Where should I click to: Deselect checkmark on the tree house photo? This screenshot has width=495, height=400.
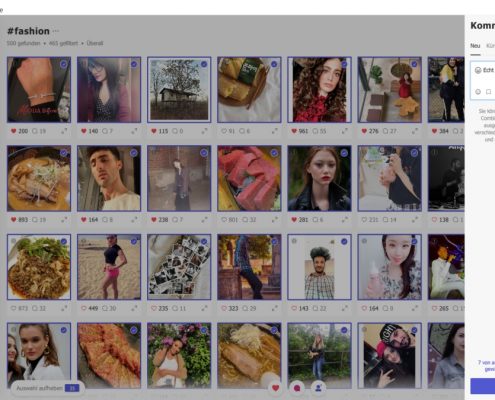[204, 64]
